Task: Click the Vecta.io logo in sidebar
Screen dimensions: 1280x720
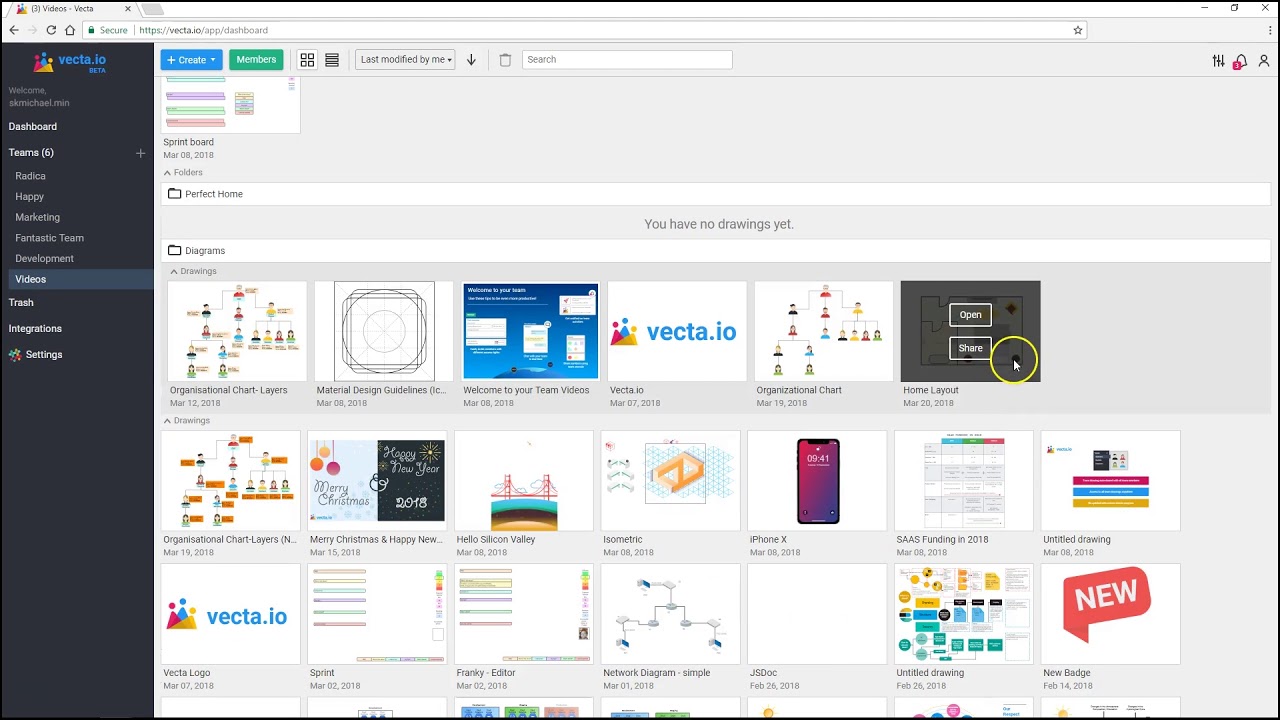Action: [x=69, y=62]
